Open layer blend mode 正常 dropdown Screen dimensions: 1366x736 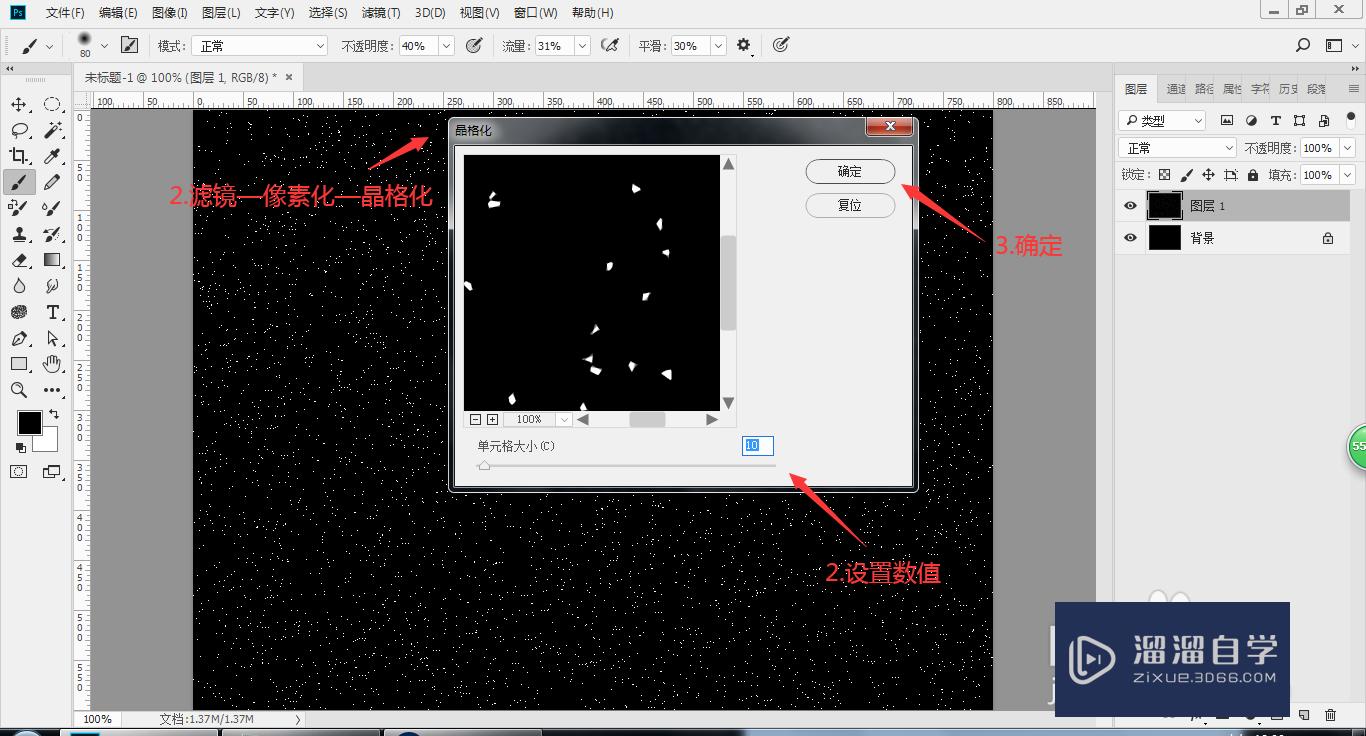point(1177,148)
